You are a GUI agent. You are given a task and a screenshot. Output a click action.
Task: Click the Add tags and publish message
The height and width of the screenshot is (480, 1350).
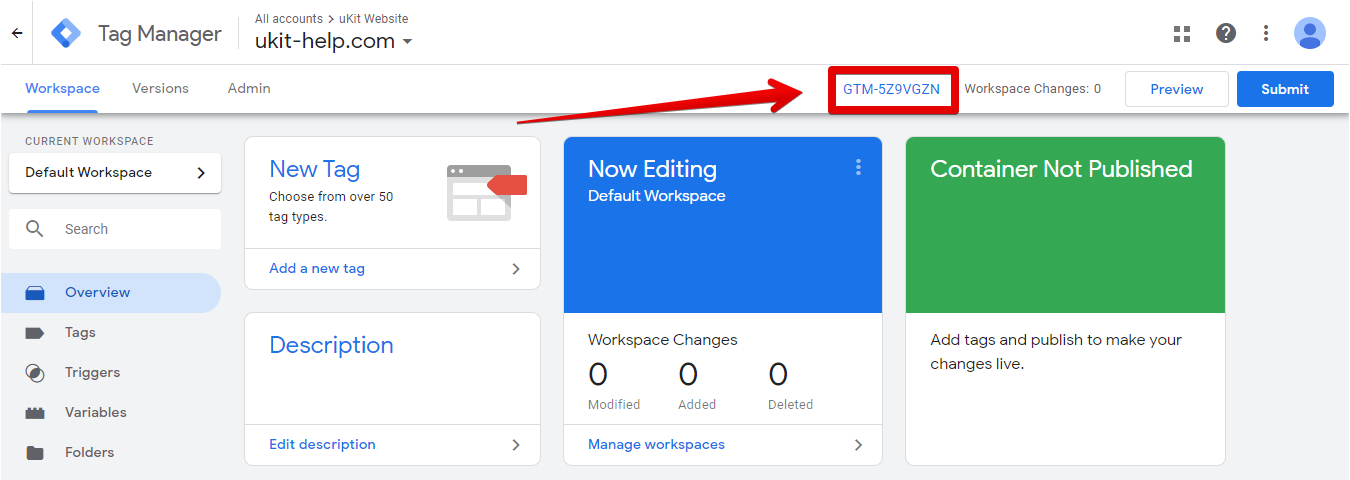1056,352
